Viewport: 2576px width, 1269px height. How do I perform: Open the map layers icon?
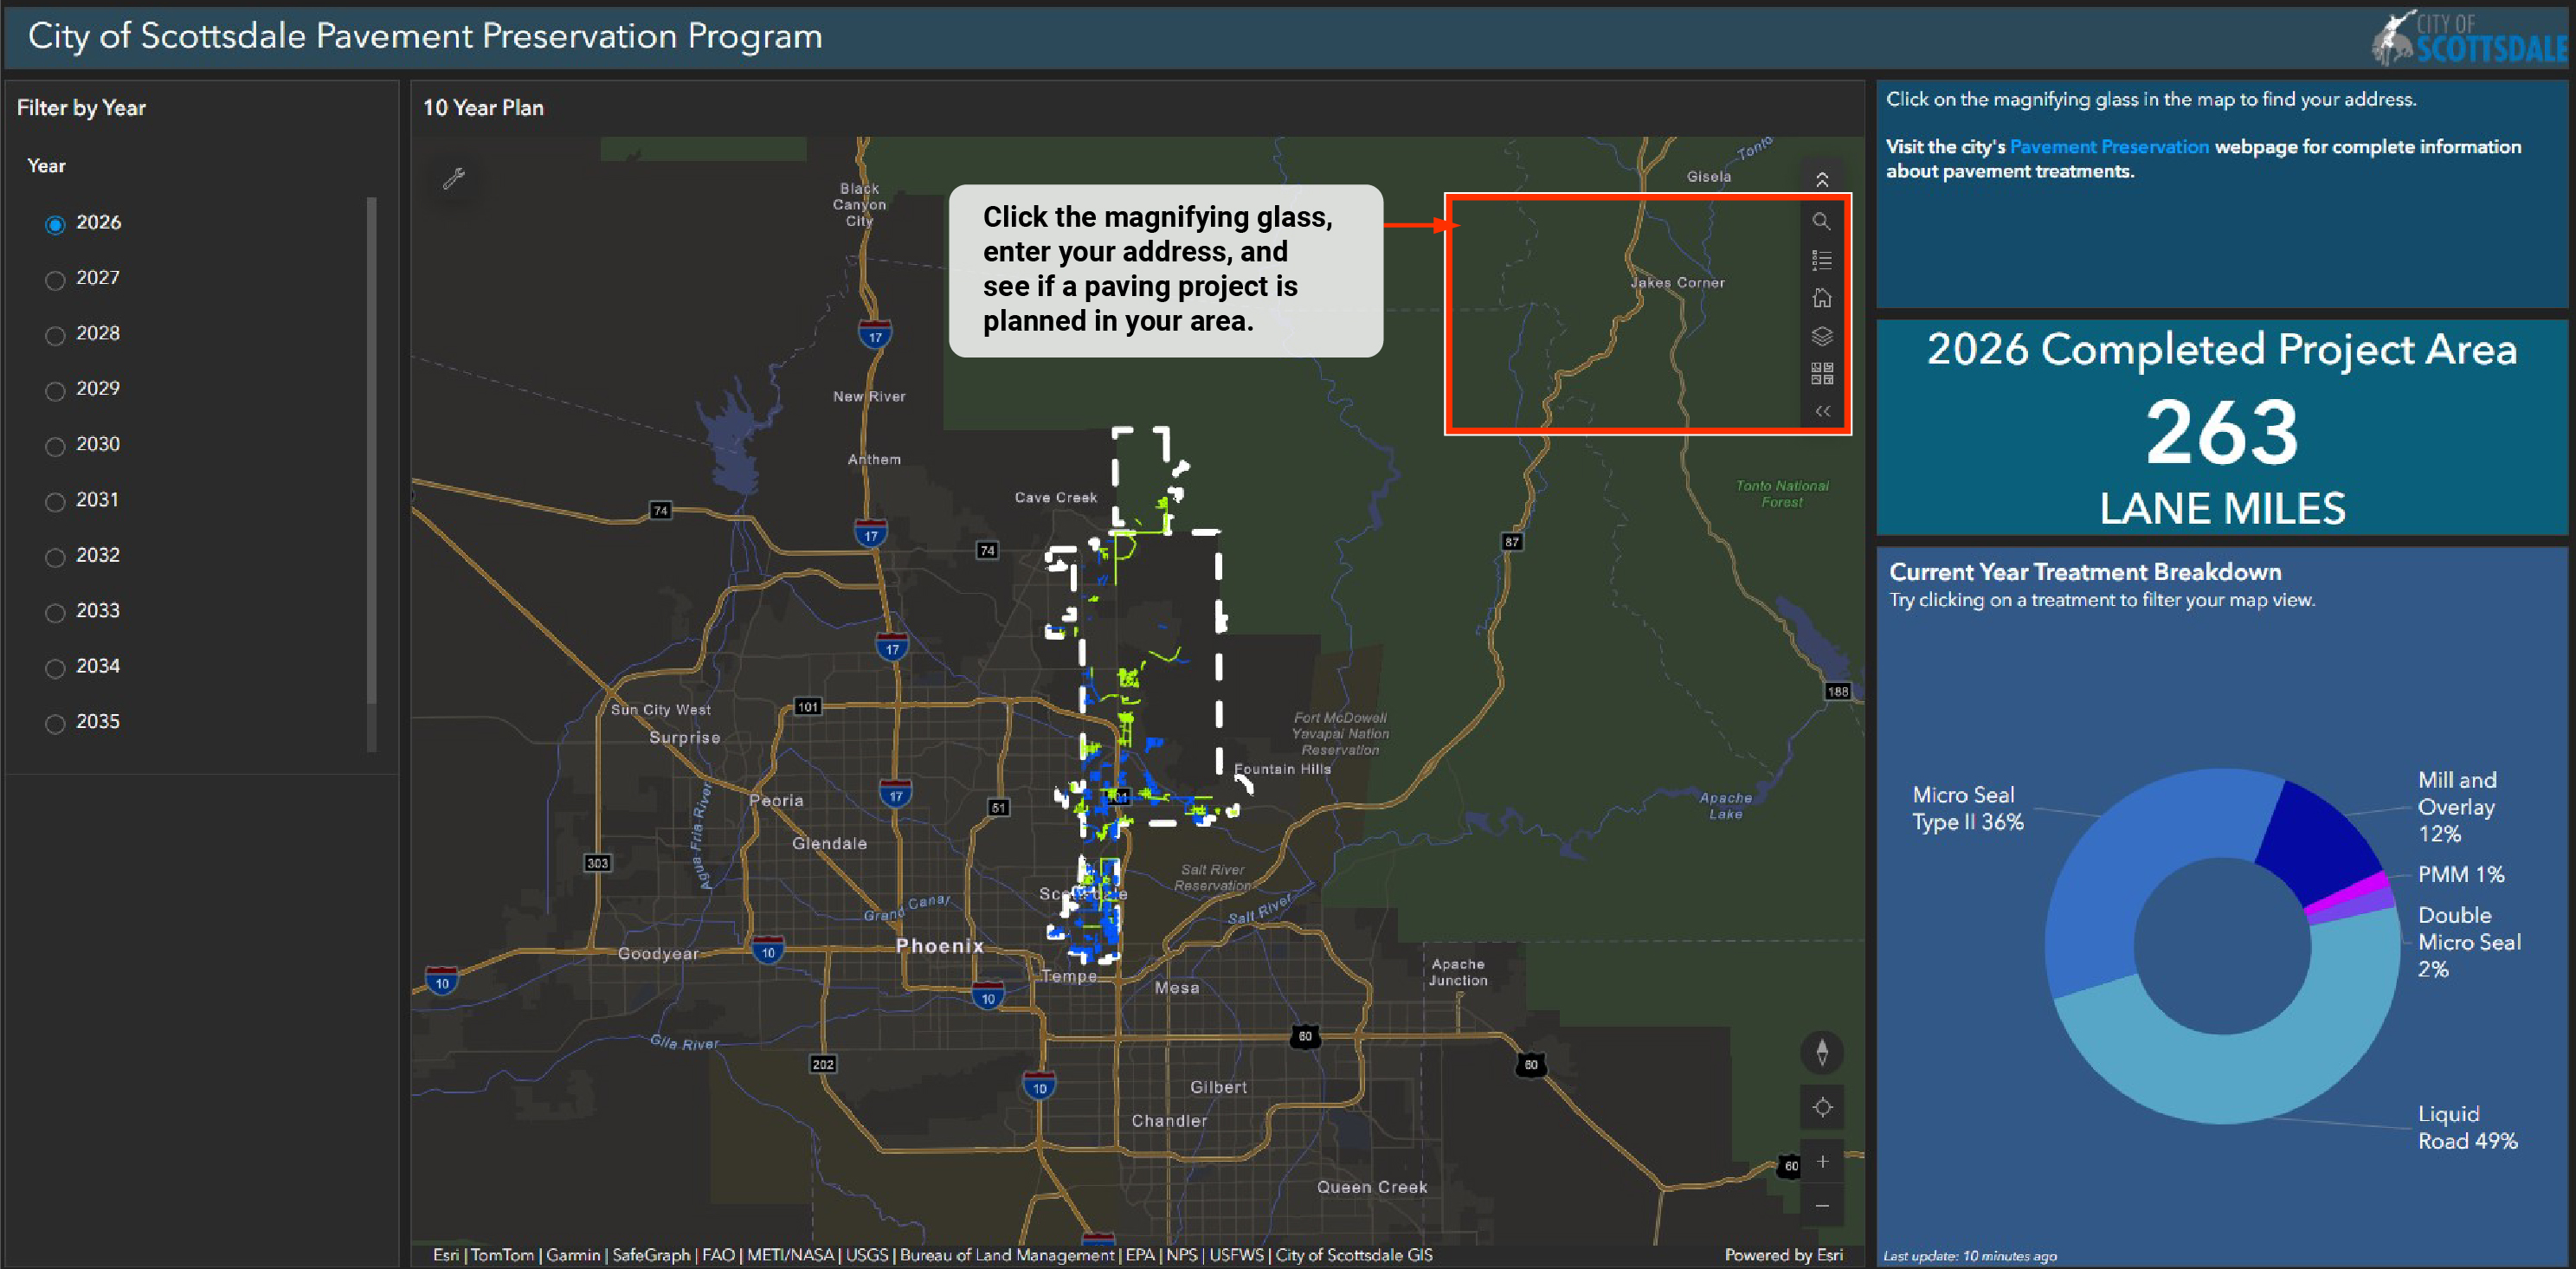(1821, 336)
